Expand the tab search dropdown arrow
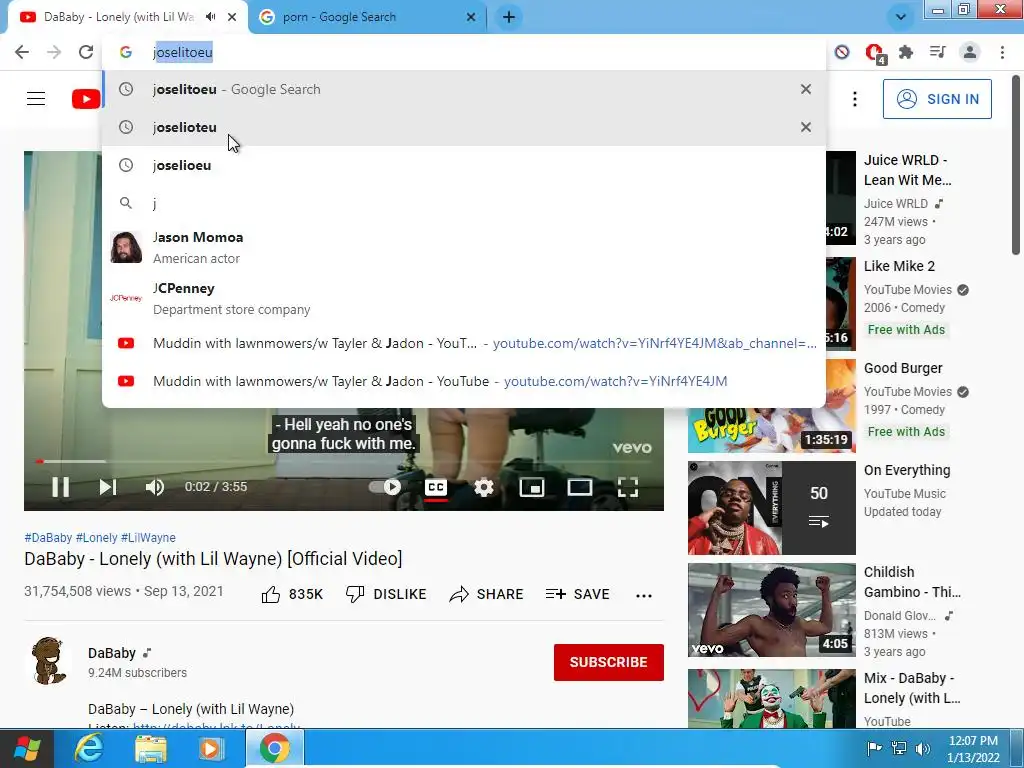Viewport: 1024px width, 768px height. point(901,17)
